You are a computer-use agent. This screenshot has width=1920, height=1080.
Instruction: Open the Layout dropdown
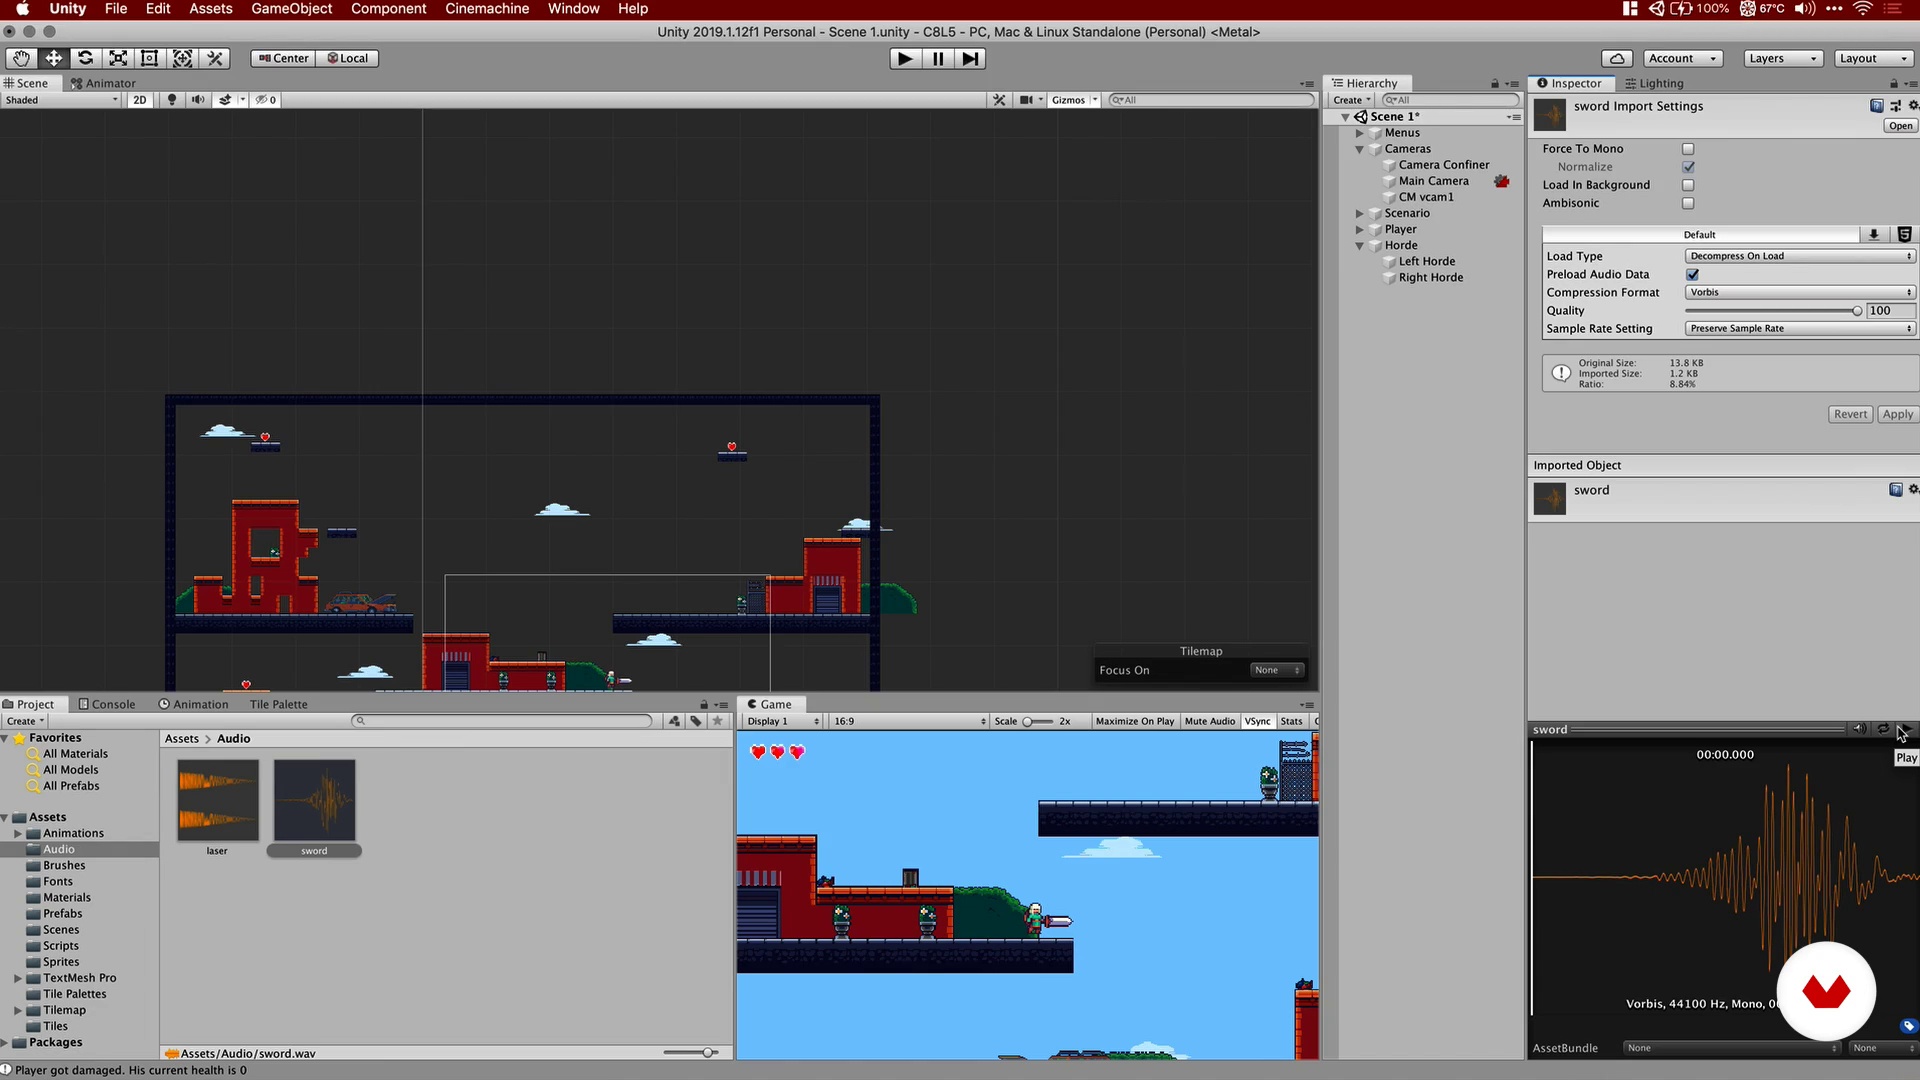[1874, 58]
